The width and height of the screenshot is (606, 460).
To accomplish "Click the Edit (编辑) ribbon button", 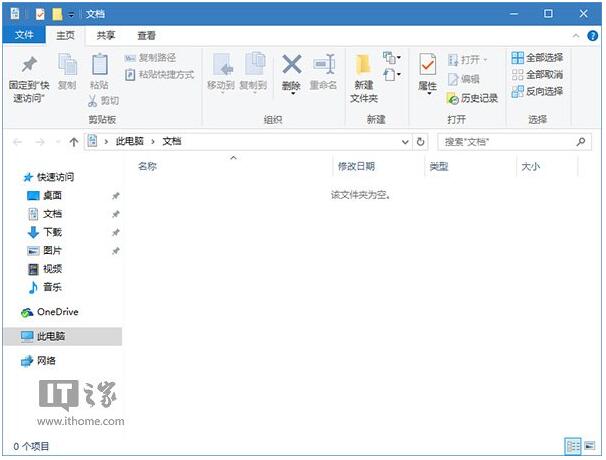I will (x=463, y=79).
